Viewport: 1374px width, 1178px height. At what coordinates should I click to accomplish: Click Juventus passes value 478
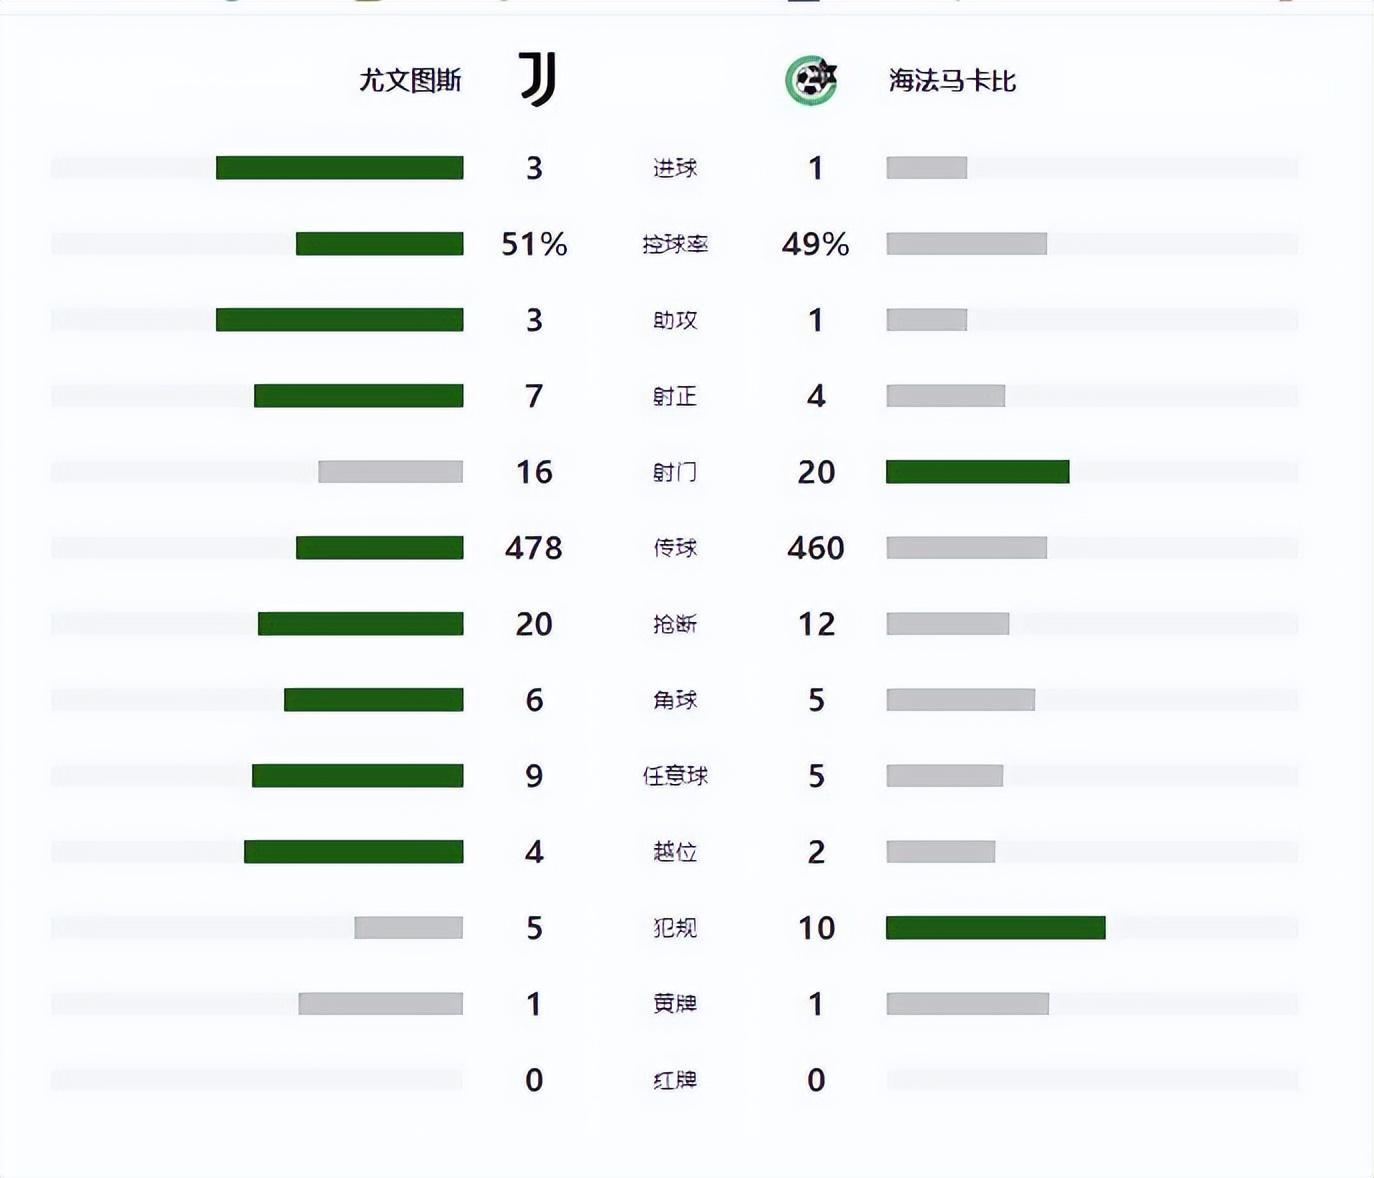point(534,548)
